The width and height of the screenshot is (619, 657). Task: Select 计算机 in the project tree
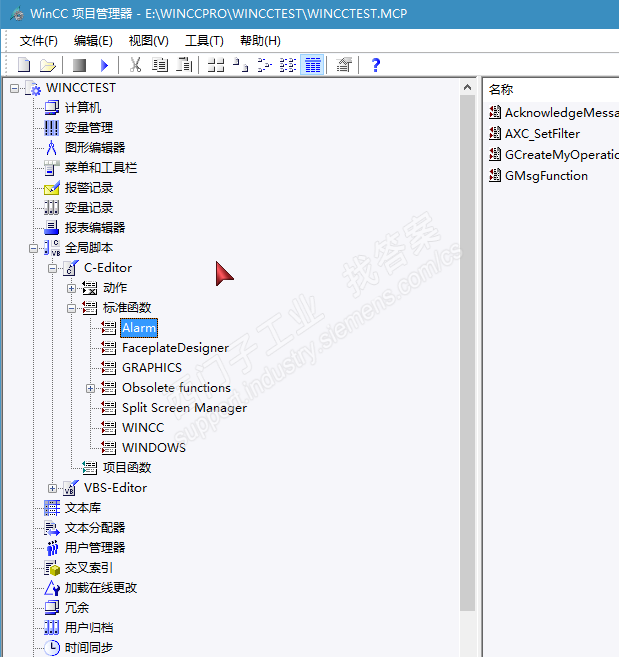(83, 108)
